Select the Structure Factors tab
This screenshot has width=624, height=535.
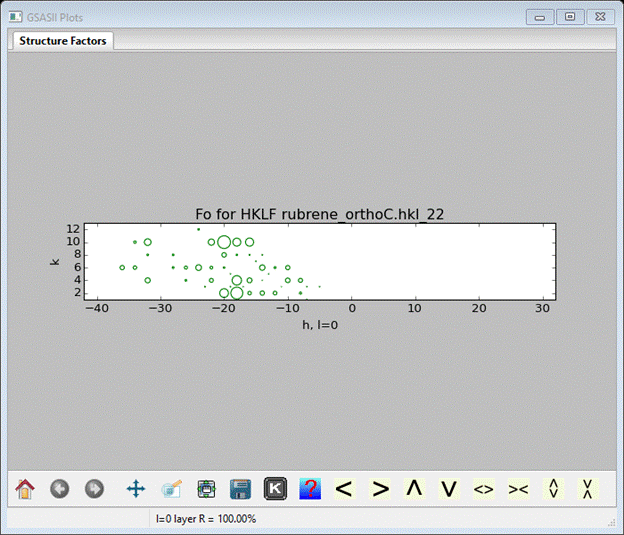tap(63, 41)
